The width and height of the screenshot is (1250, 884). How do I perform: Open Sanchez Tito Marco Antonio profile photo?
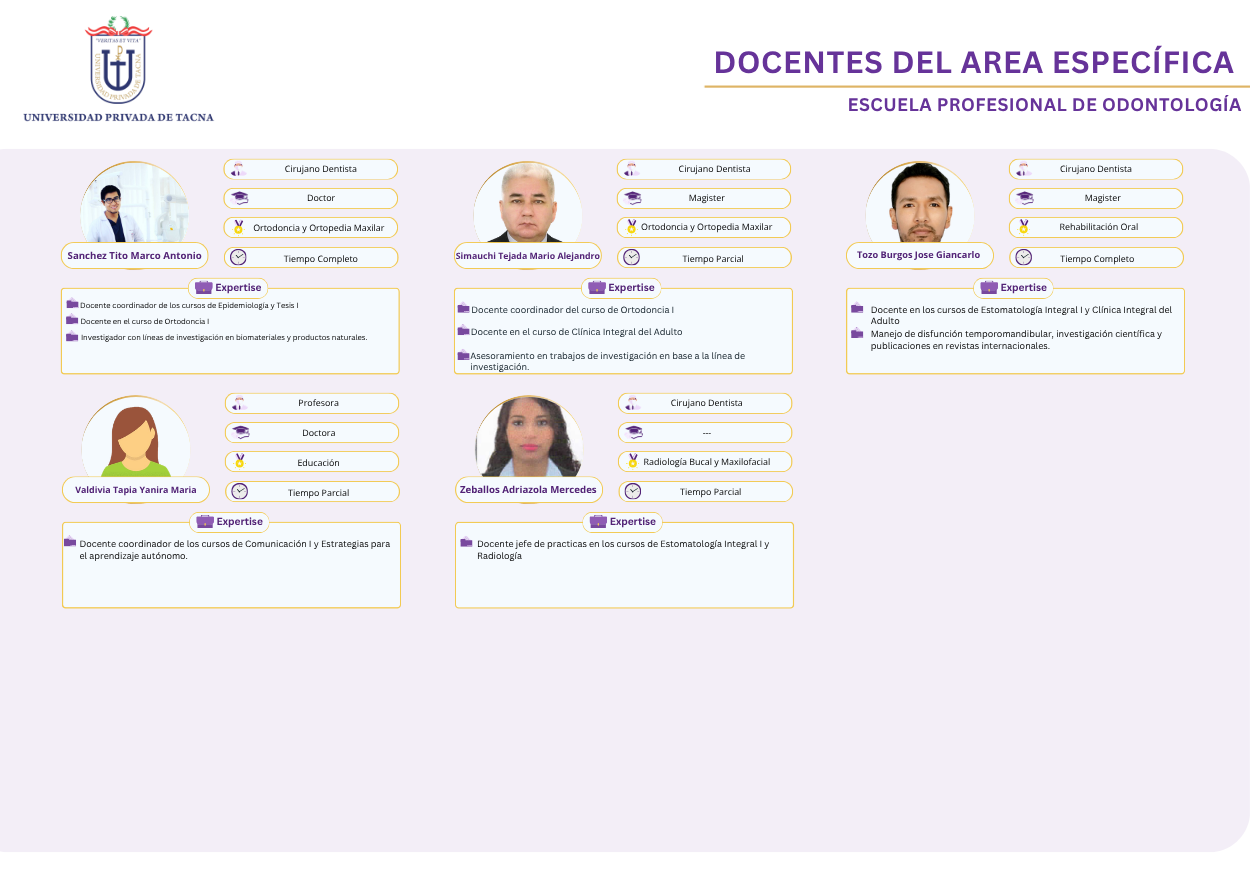[134, 204]
